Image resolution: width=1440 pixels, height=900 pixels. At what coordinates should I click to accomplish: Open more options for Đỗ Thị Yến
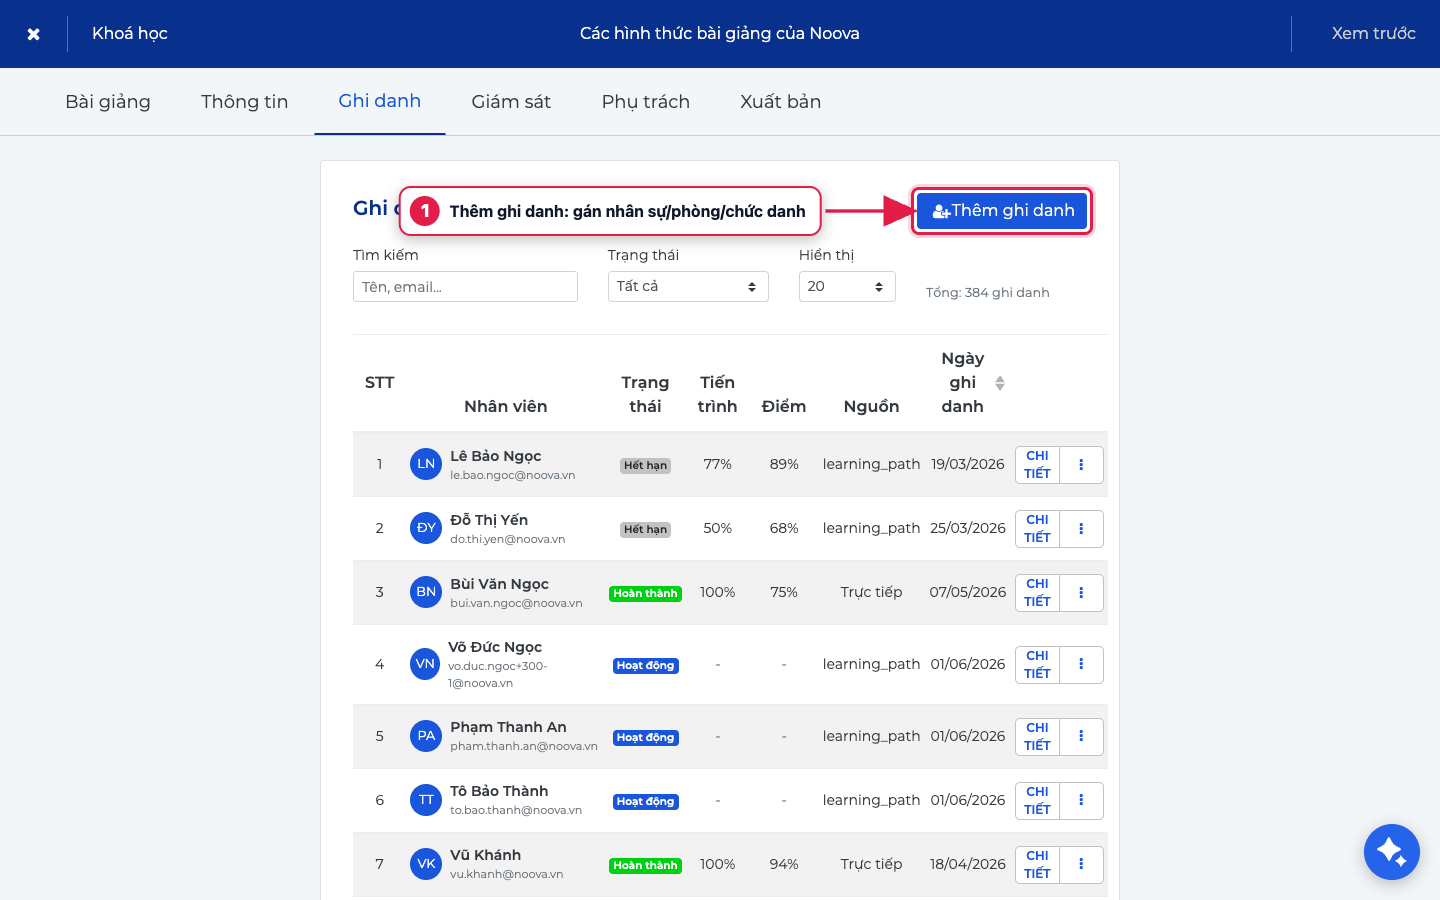(1081, 529)
